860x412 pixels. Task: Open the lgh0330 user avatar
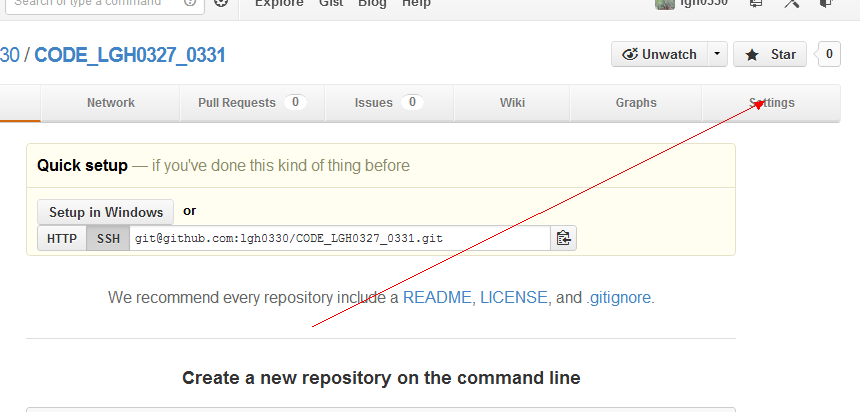(665, 3)
